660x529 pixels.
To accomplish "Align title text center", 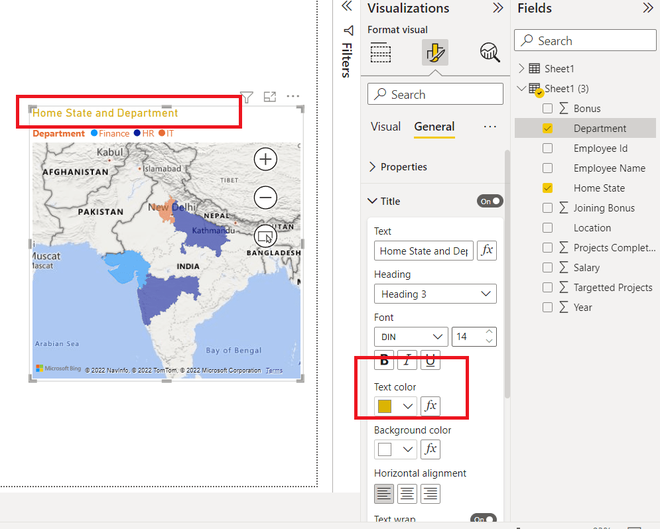I will click(407, 493).
